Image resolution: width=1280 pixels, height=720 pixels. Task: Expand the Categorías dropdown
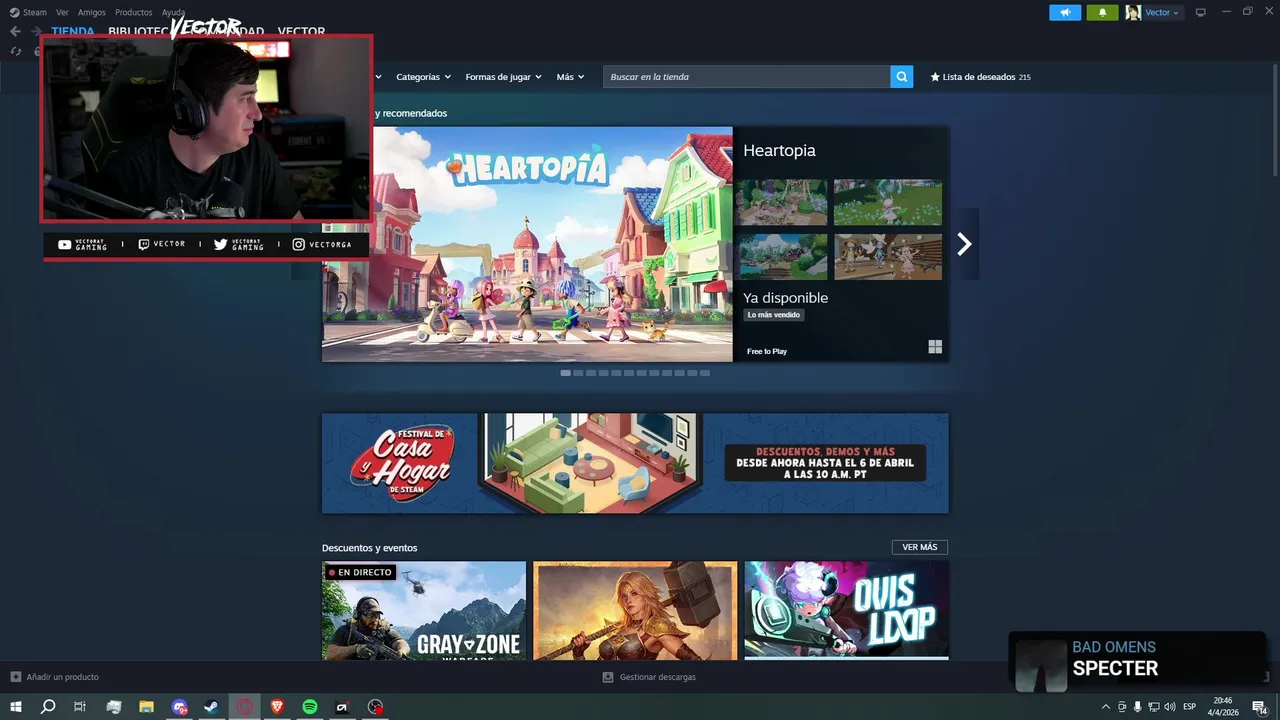point(423,77)
